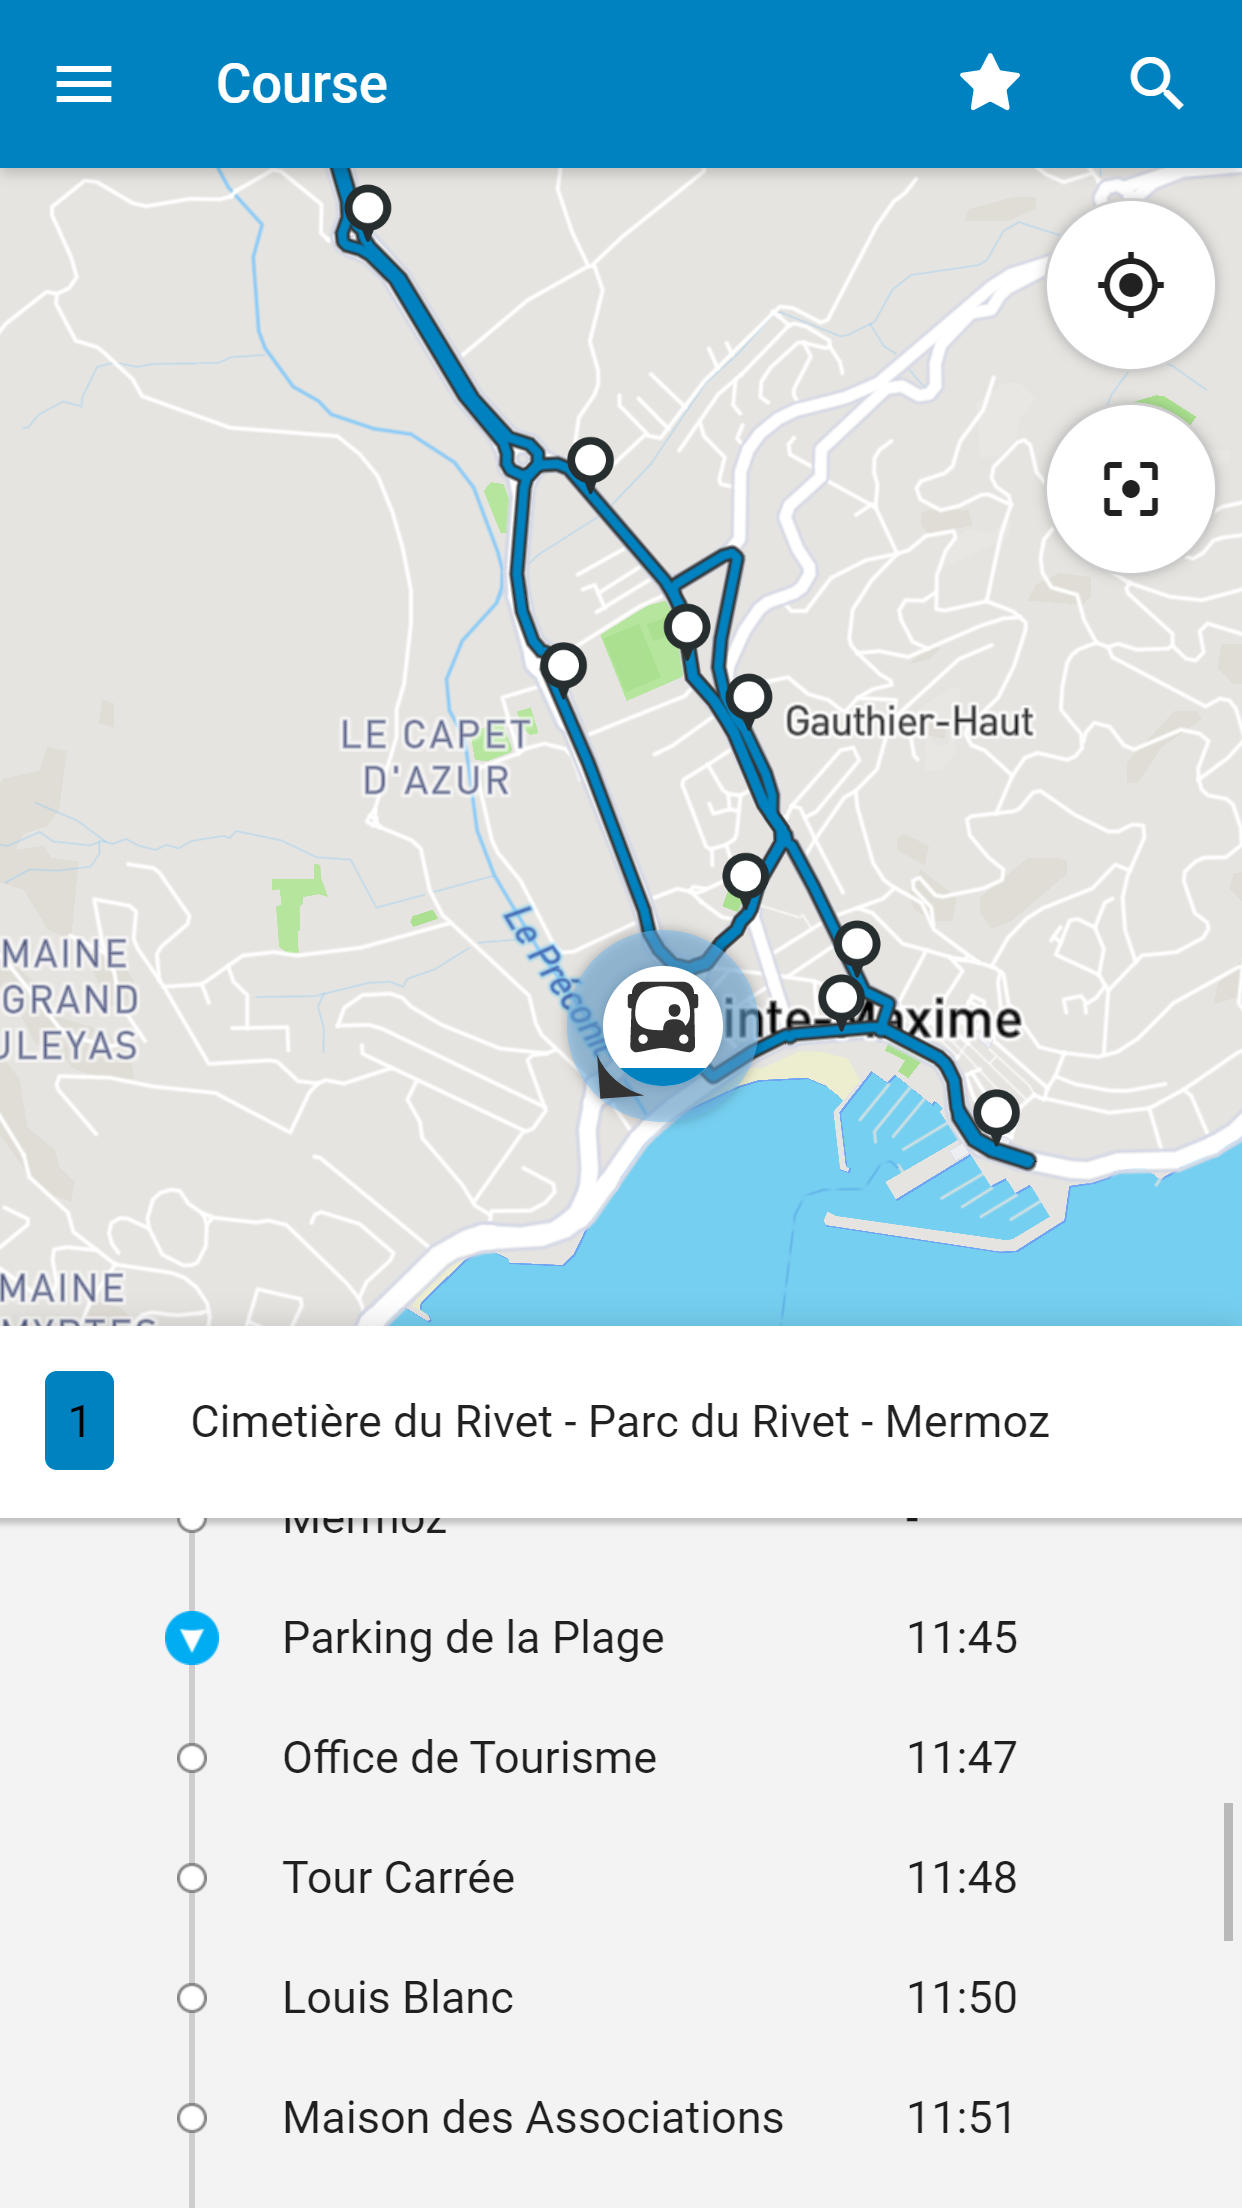This screenshot has width=1242, height=2208.
Task: Center map on my location
Action: (x=1130, y=286)
